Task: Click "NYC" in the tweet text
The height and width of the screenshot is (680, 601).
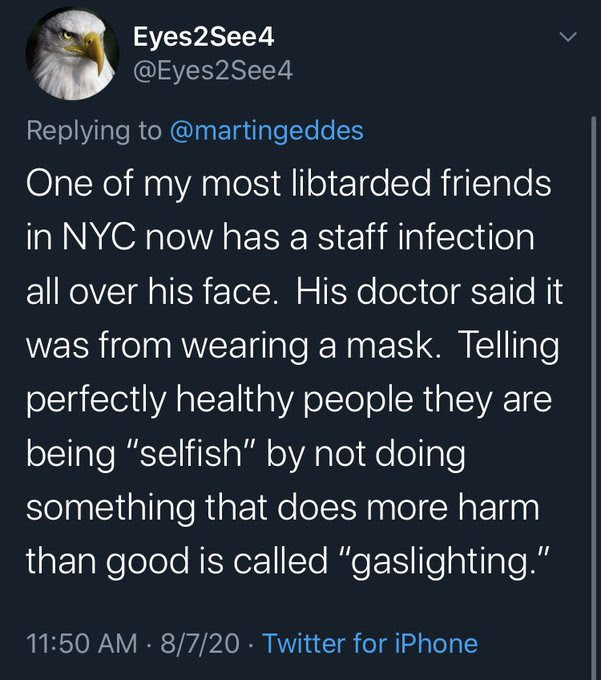Action: pyautogui.click(x=99, y=237)
